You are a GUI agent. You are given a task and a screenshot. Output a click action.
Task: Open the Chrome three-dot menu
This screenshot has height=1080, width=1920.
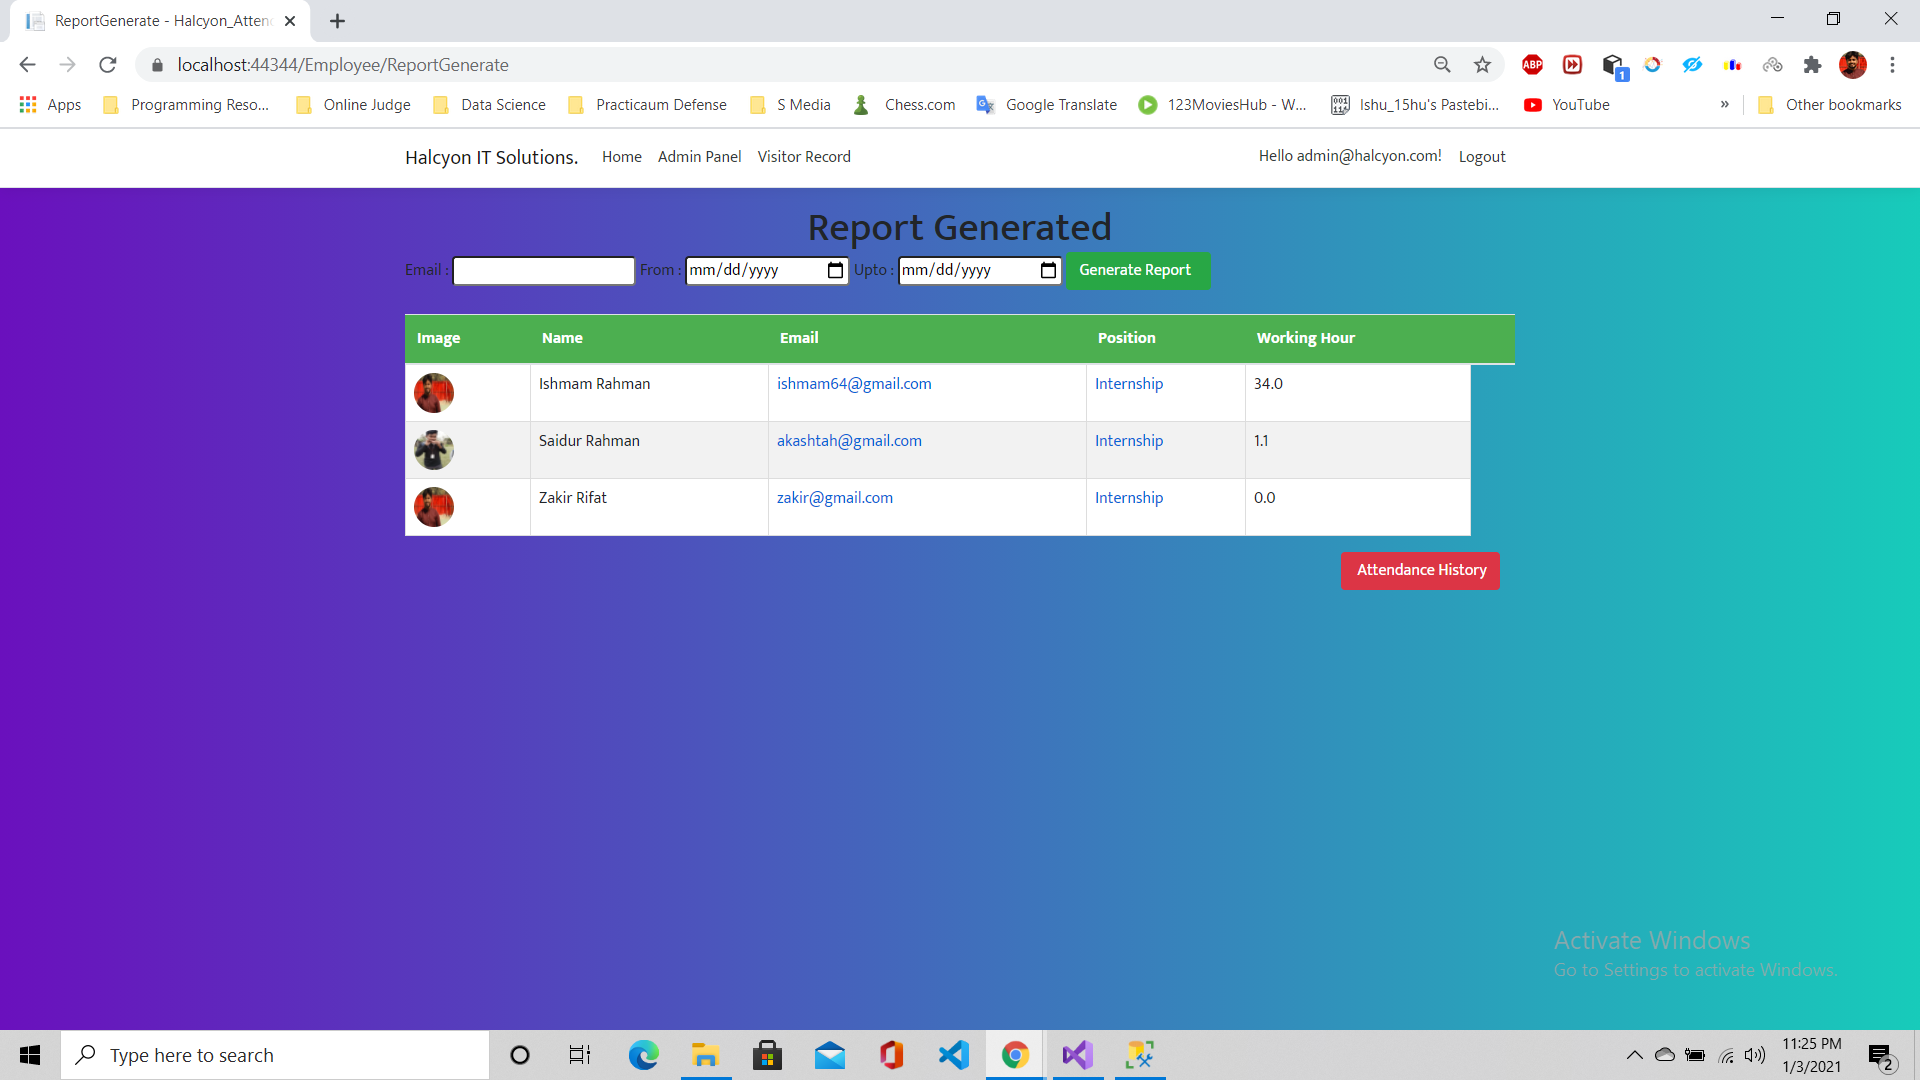pos(1892,65)
